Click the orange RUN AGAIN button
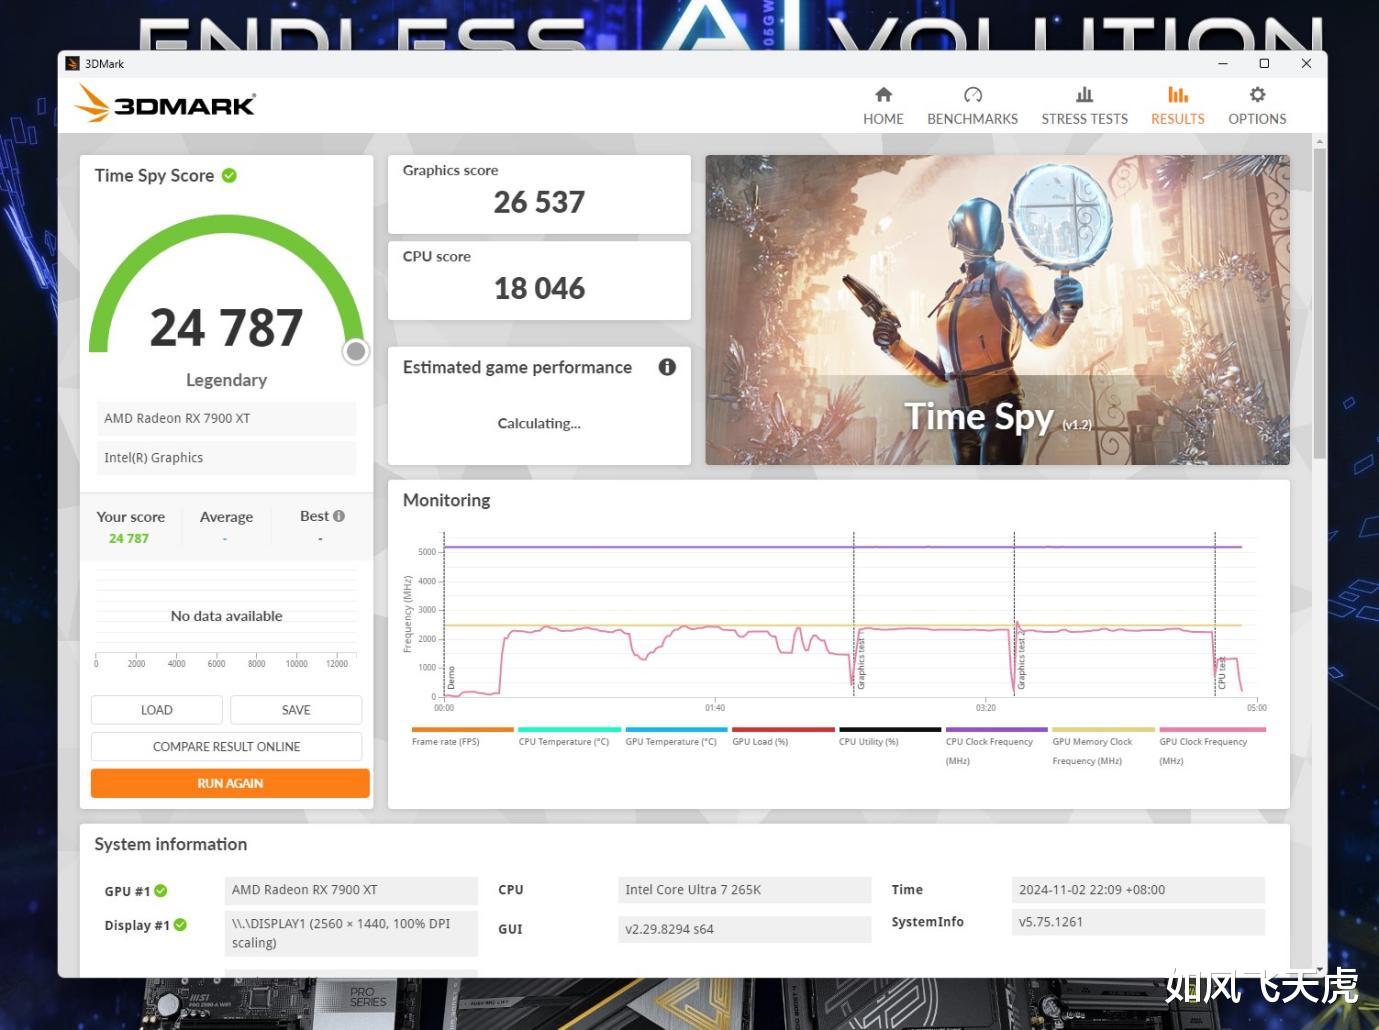This screenshot has height=1030, width=1379. [x=230, y=783]
